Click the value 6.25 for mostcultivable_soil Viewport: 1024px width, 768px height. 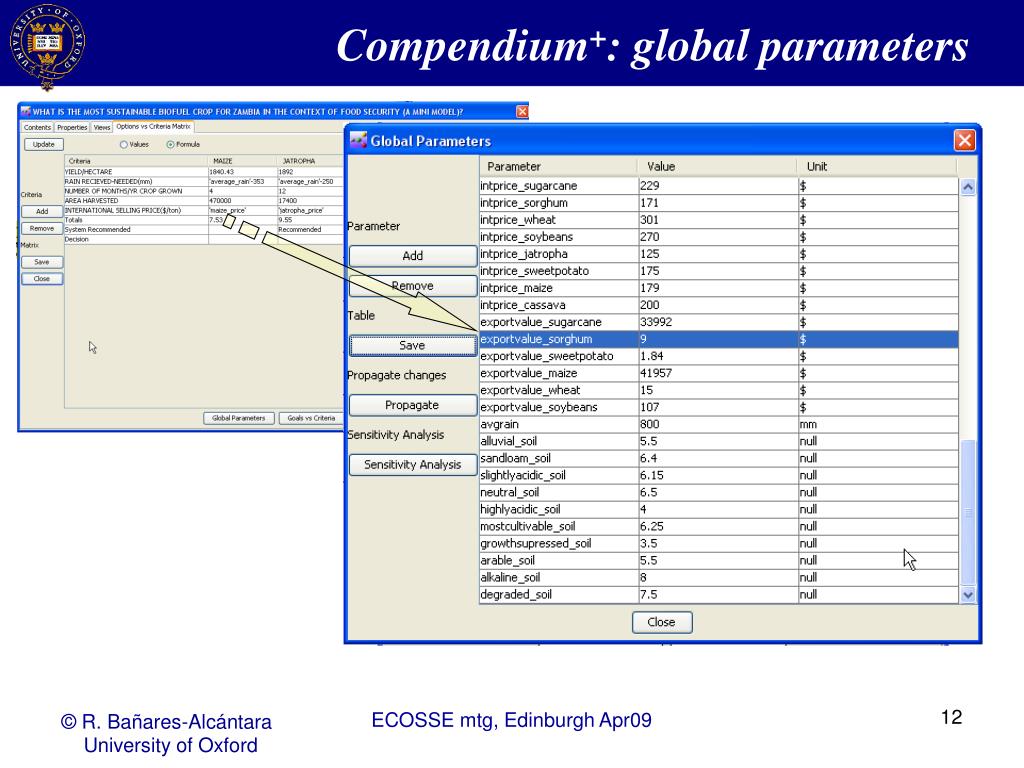pyautogui.click(x=718, y=526)
